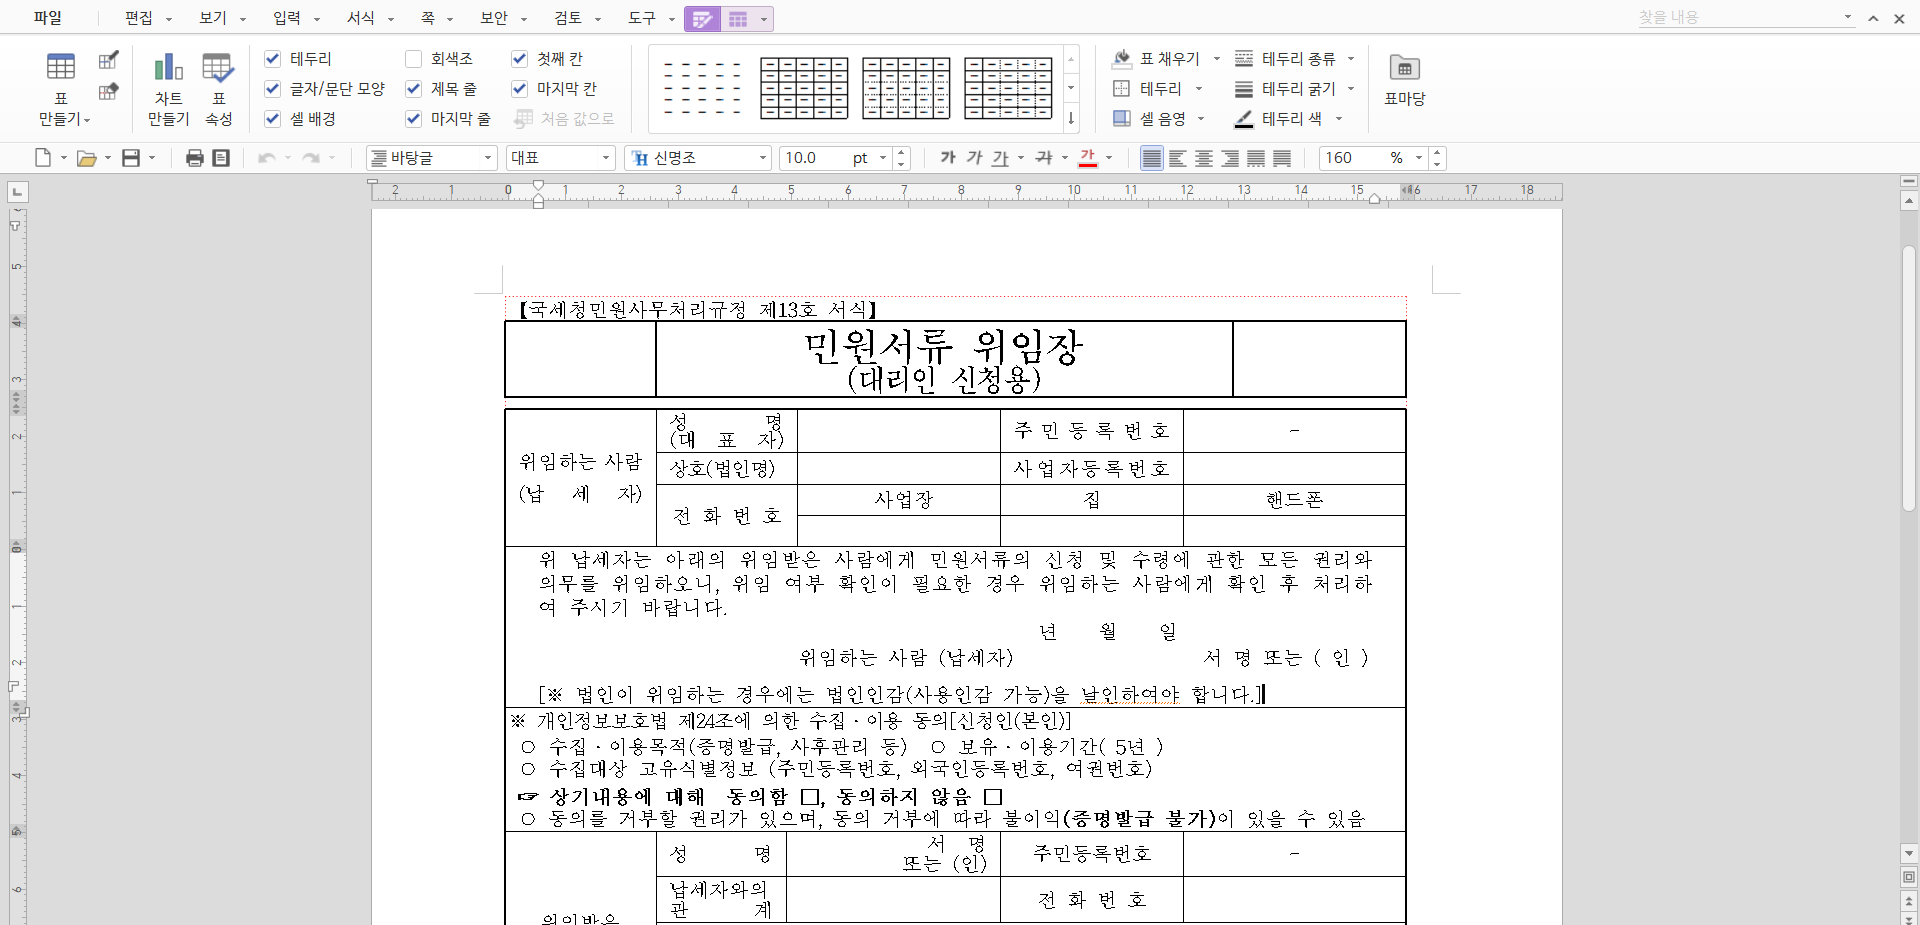Uncheck the 제목 줄 checkbox
Viewport: 1920px width, 925px height.
point(413,89)
